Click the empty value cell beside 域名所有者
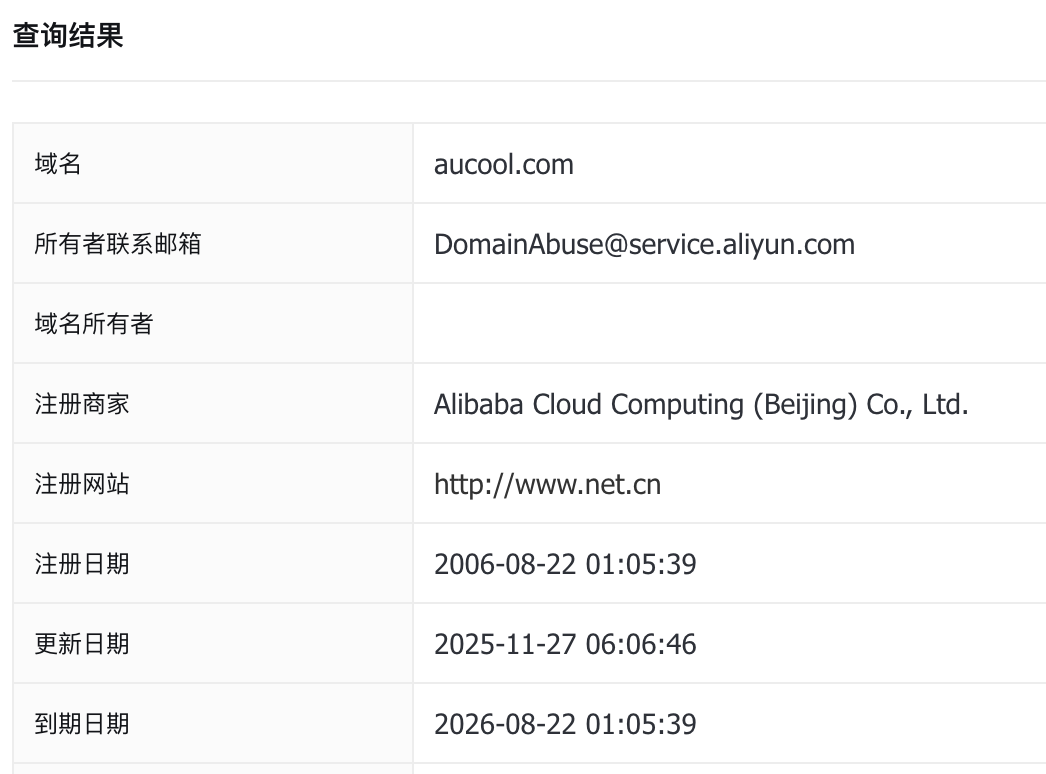 (x=728, y=324)
